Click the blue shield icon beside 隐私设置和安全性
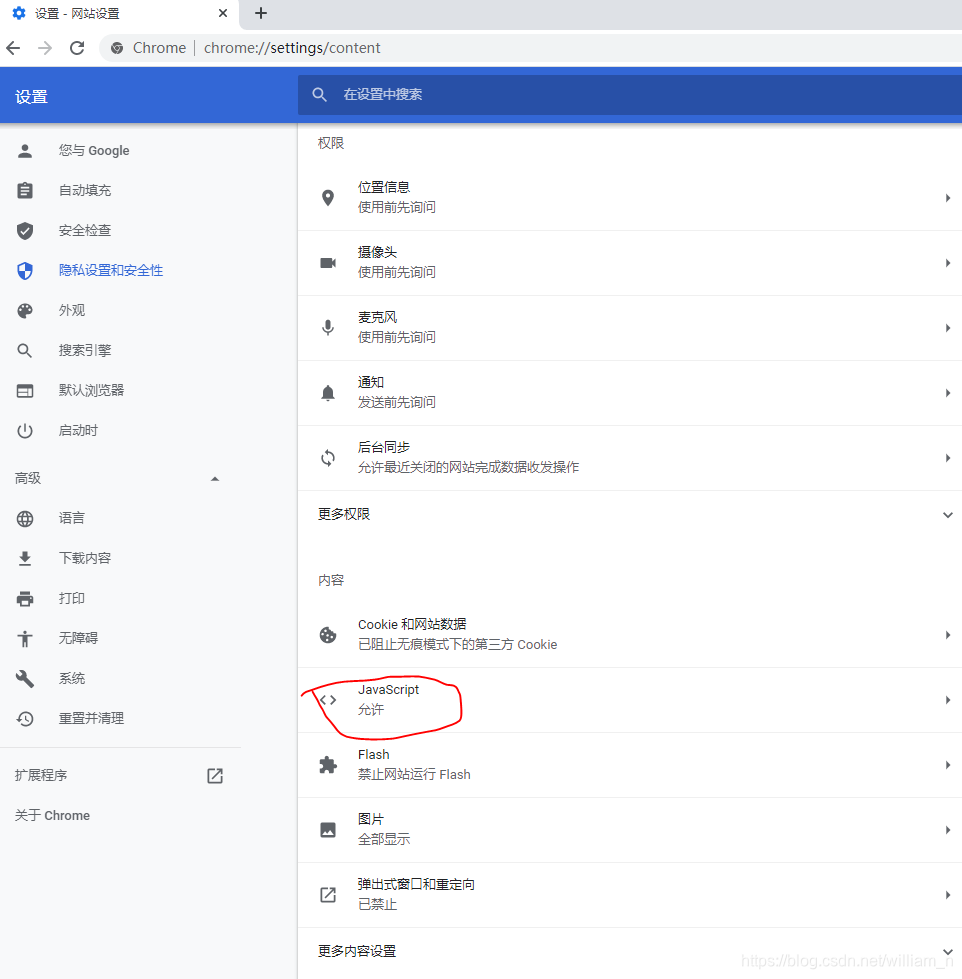Viewport: 962px width, 979px height. click(25, 270)
